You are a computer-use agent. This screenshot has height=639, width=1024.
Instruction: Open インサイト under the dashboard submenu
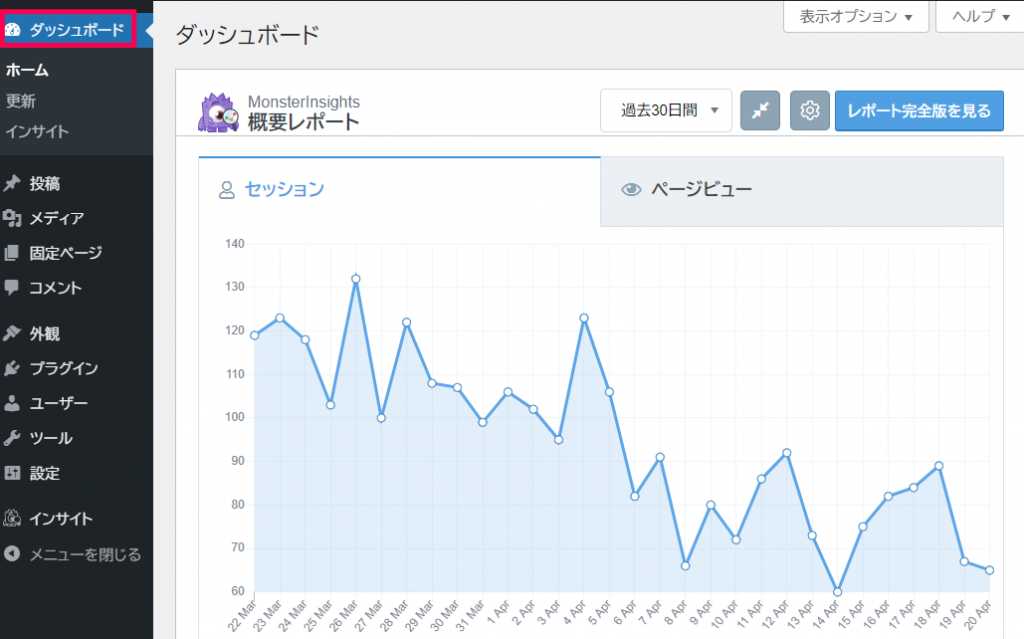37,131
